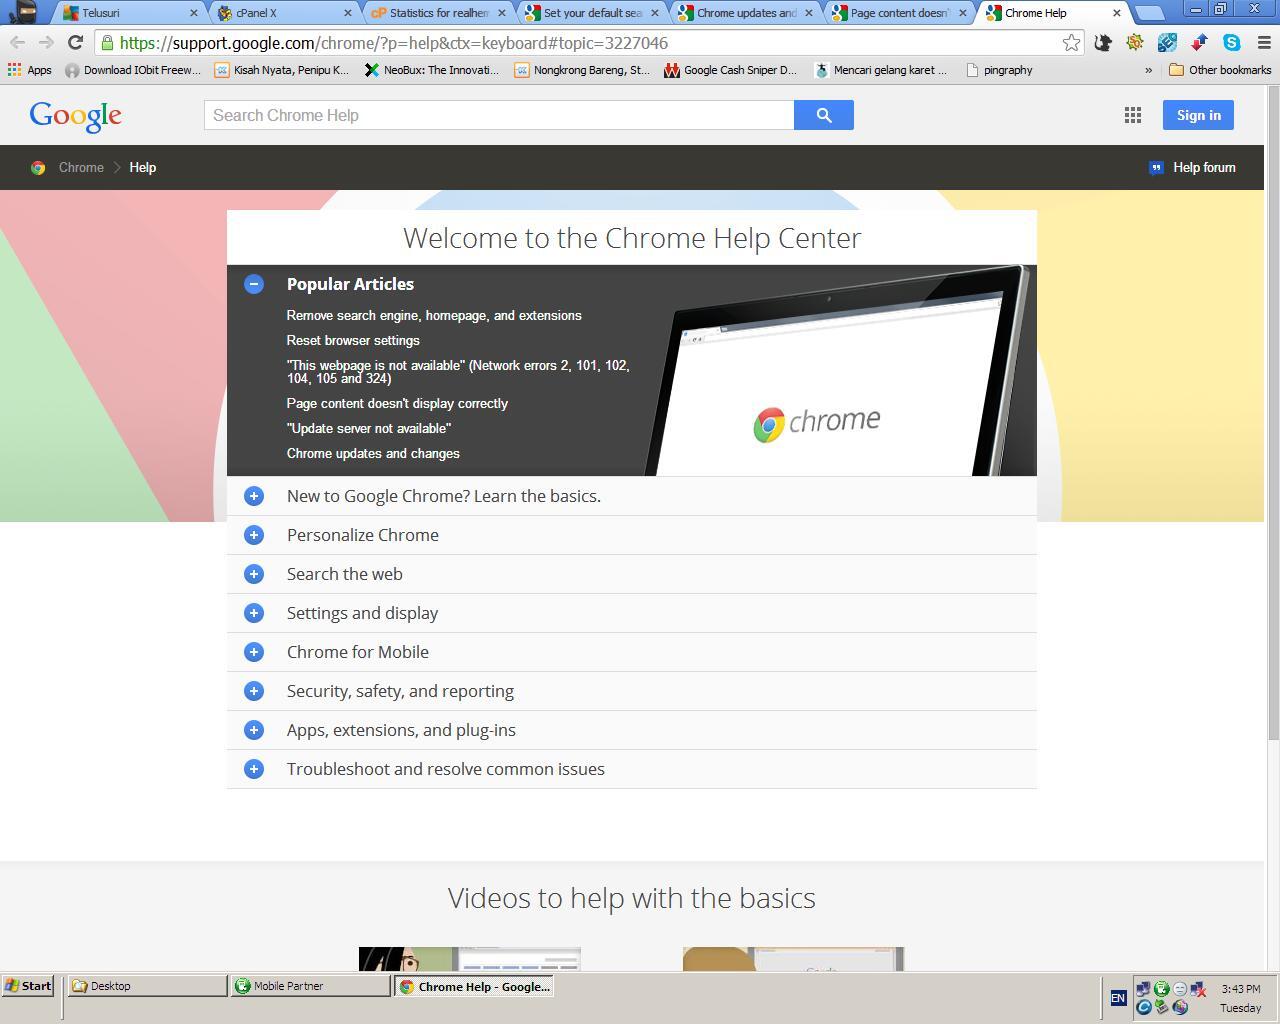Open a new tab
This screenshot has height=1024, width=1280.
tap(1151, 13)
